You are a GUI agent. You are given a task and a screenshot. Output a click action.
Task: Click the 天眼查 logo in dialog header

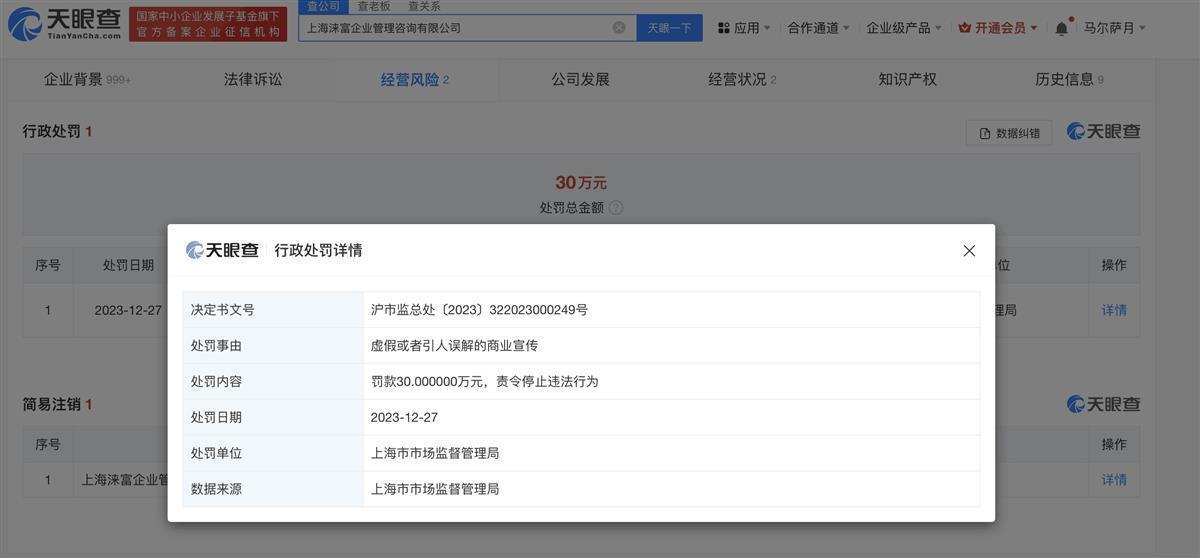(222, 250)
